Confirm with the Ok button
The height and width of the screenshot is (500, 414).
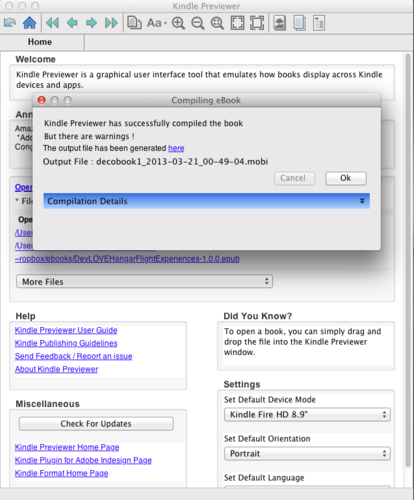[x=346, y=178]
